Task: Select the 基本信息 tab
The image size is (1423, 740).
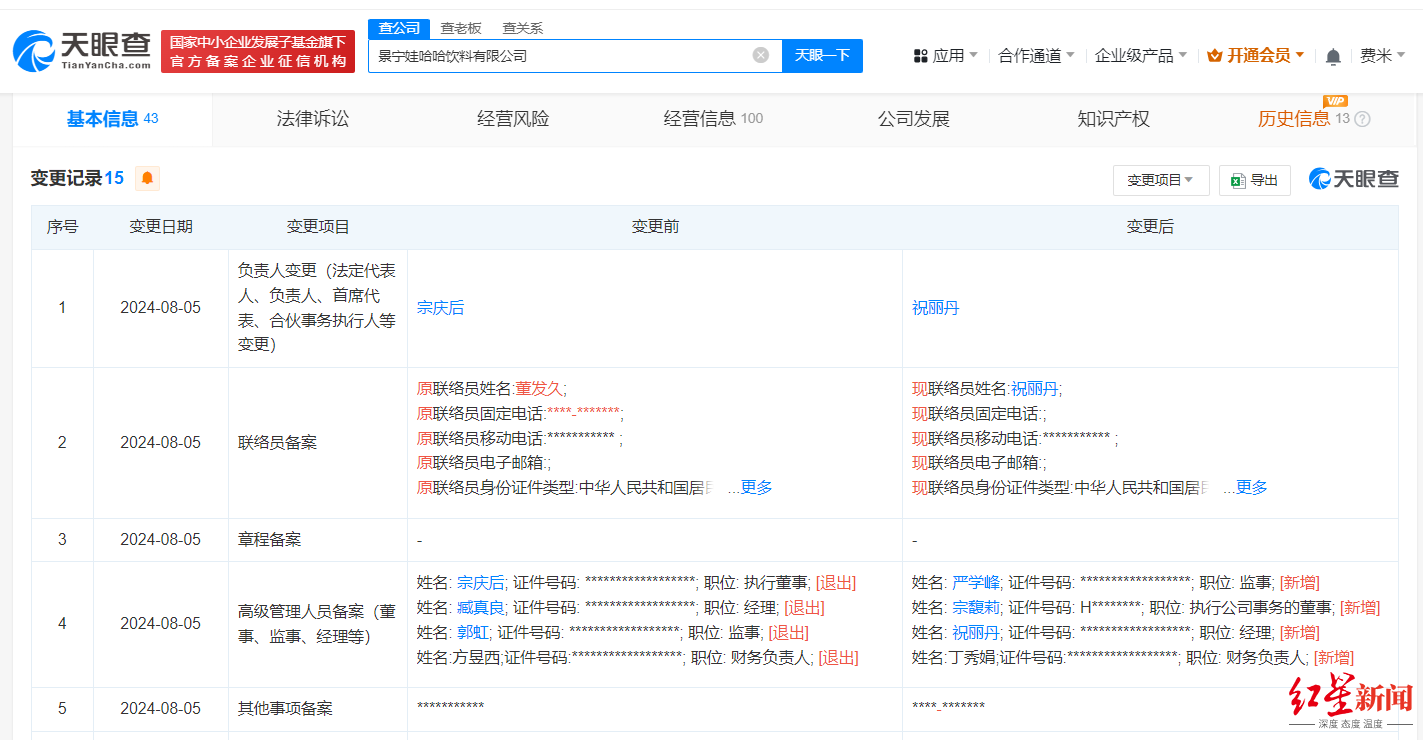Action: click(112, 119)
